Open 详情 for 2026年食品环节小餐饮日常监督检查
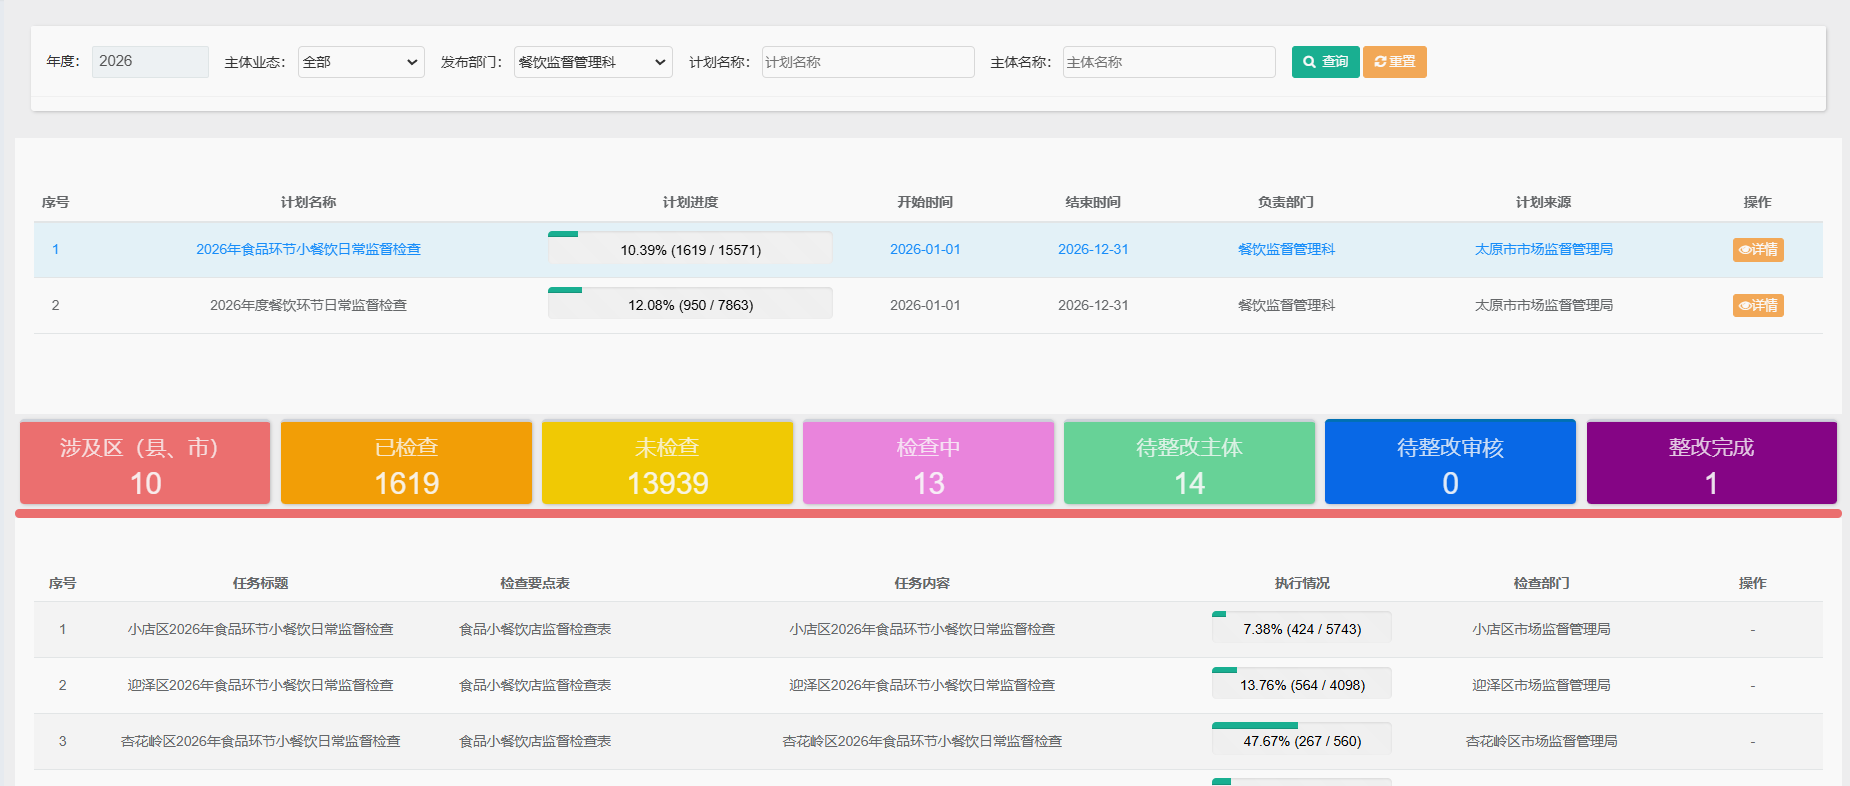 [1758, 250]
